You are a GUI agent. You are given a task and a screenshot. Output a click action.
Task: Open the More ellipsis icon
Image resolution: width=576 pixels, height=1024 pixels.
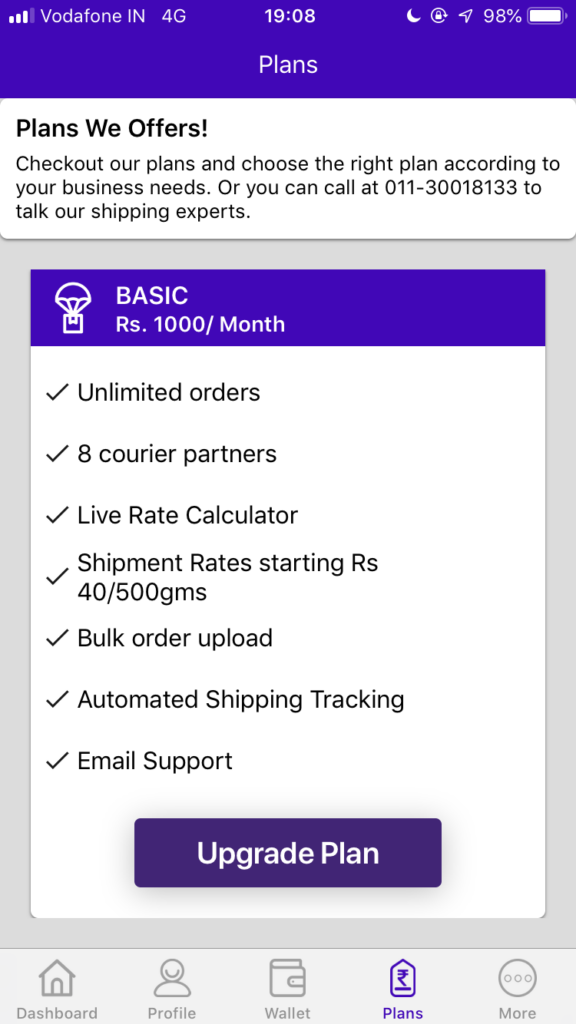[518, 979]
